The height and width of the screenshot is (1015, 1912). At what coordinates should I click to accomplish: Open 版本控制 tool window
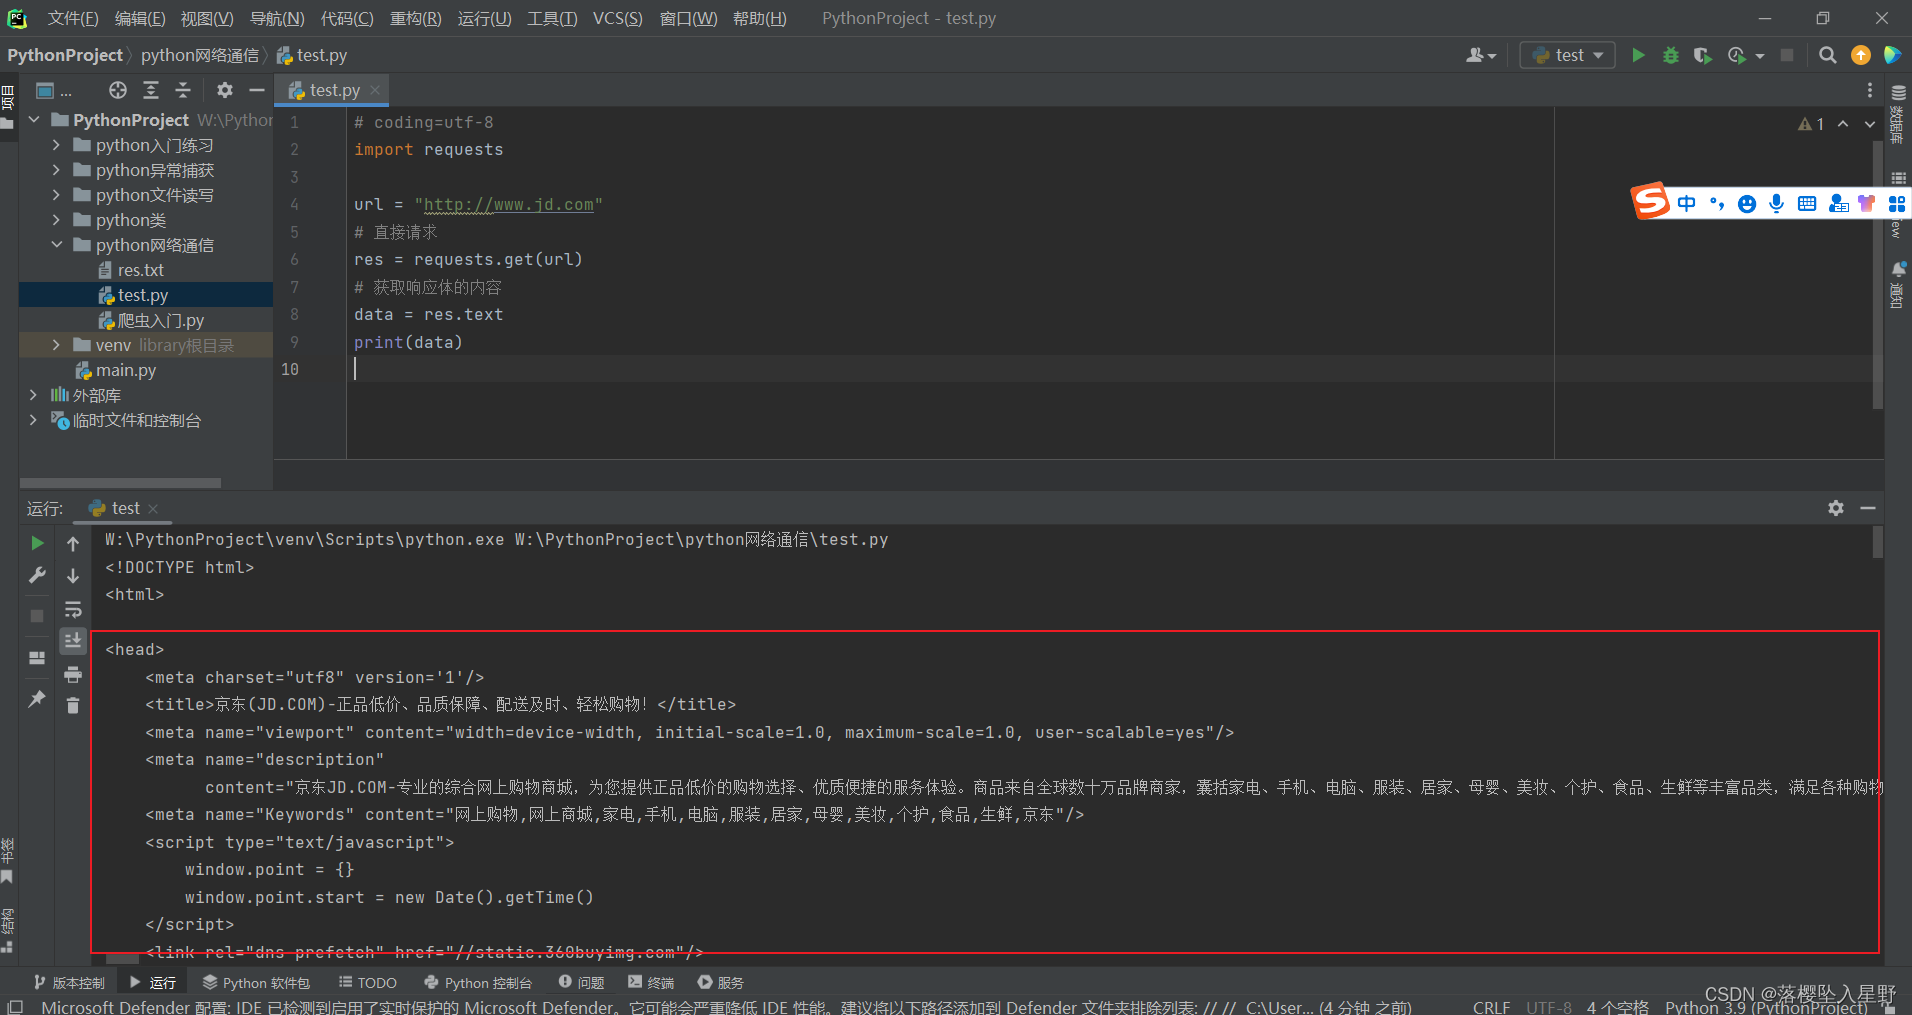point(69,982)
